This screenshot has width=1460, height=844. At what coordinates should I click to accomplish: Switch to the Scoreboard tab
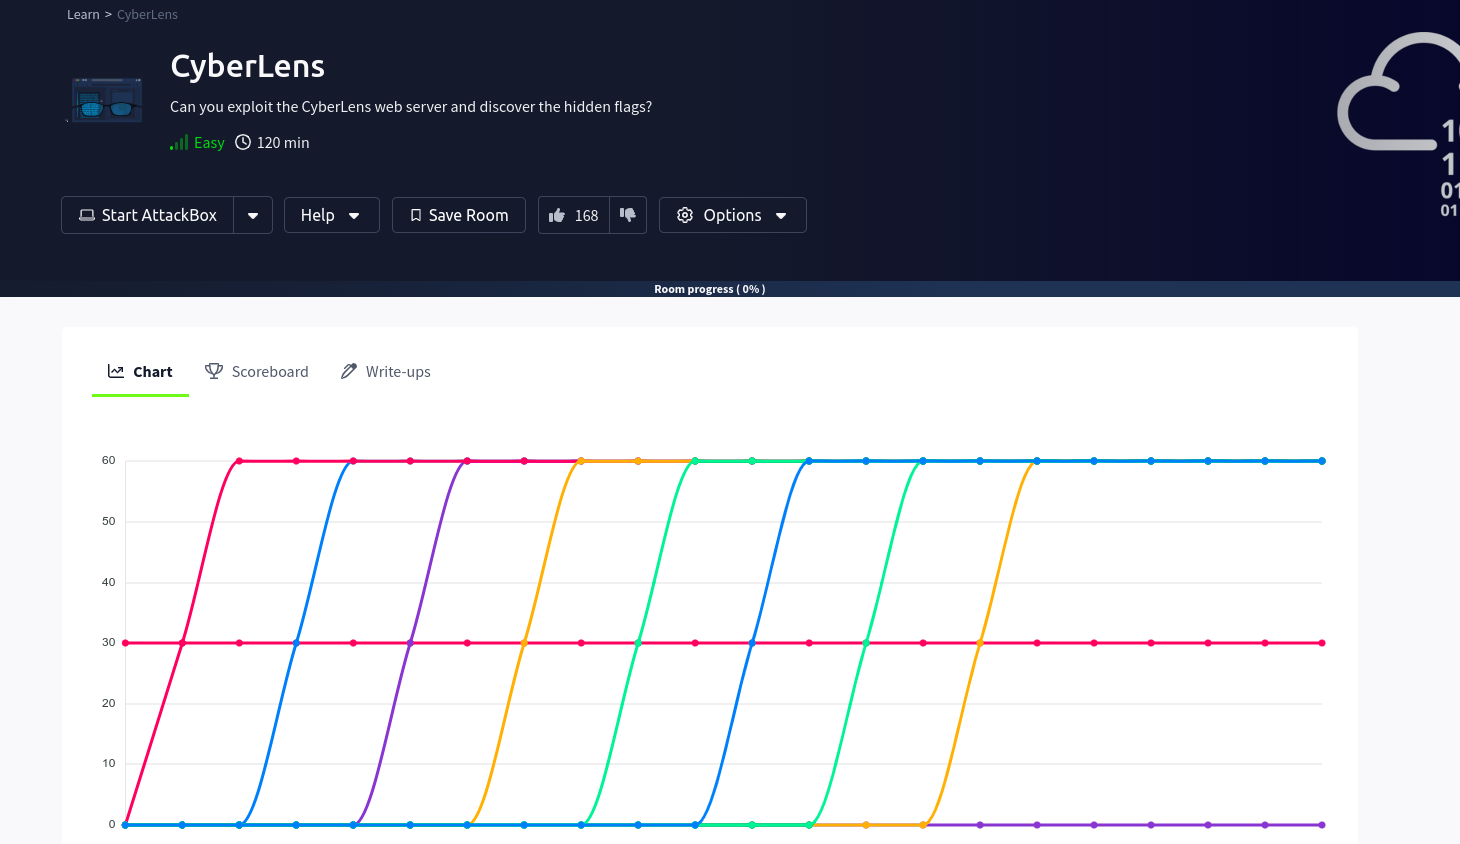[x=269, y=371]
